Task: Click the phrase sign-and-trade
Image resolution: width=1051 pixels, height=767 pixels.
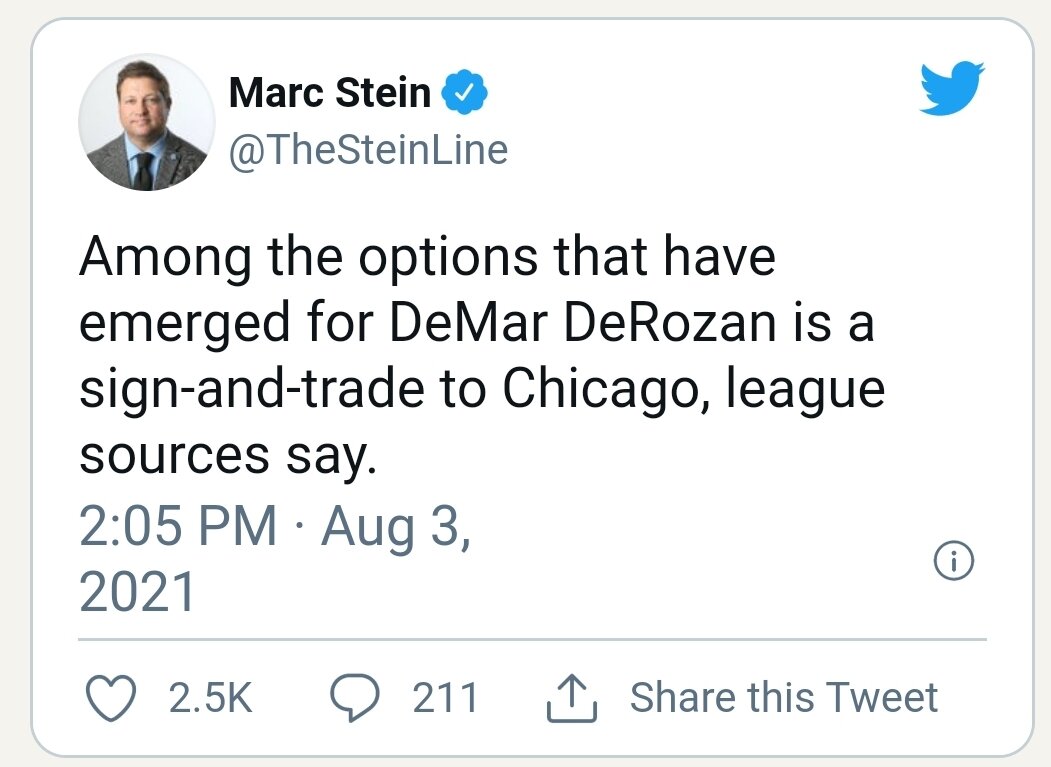Action: [249, 388]
